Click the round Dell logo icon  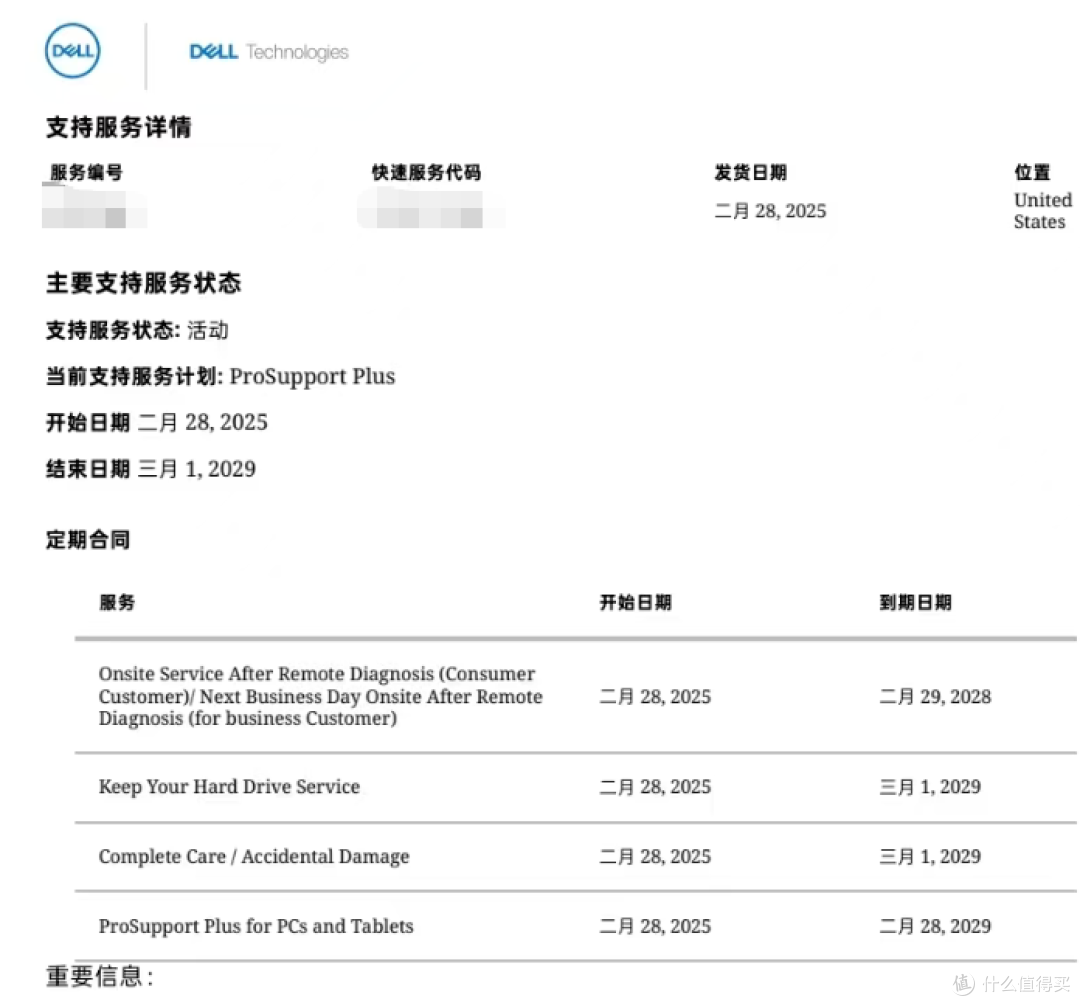point(72,51)
